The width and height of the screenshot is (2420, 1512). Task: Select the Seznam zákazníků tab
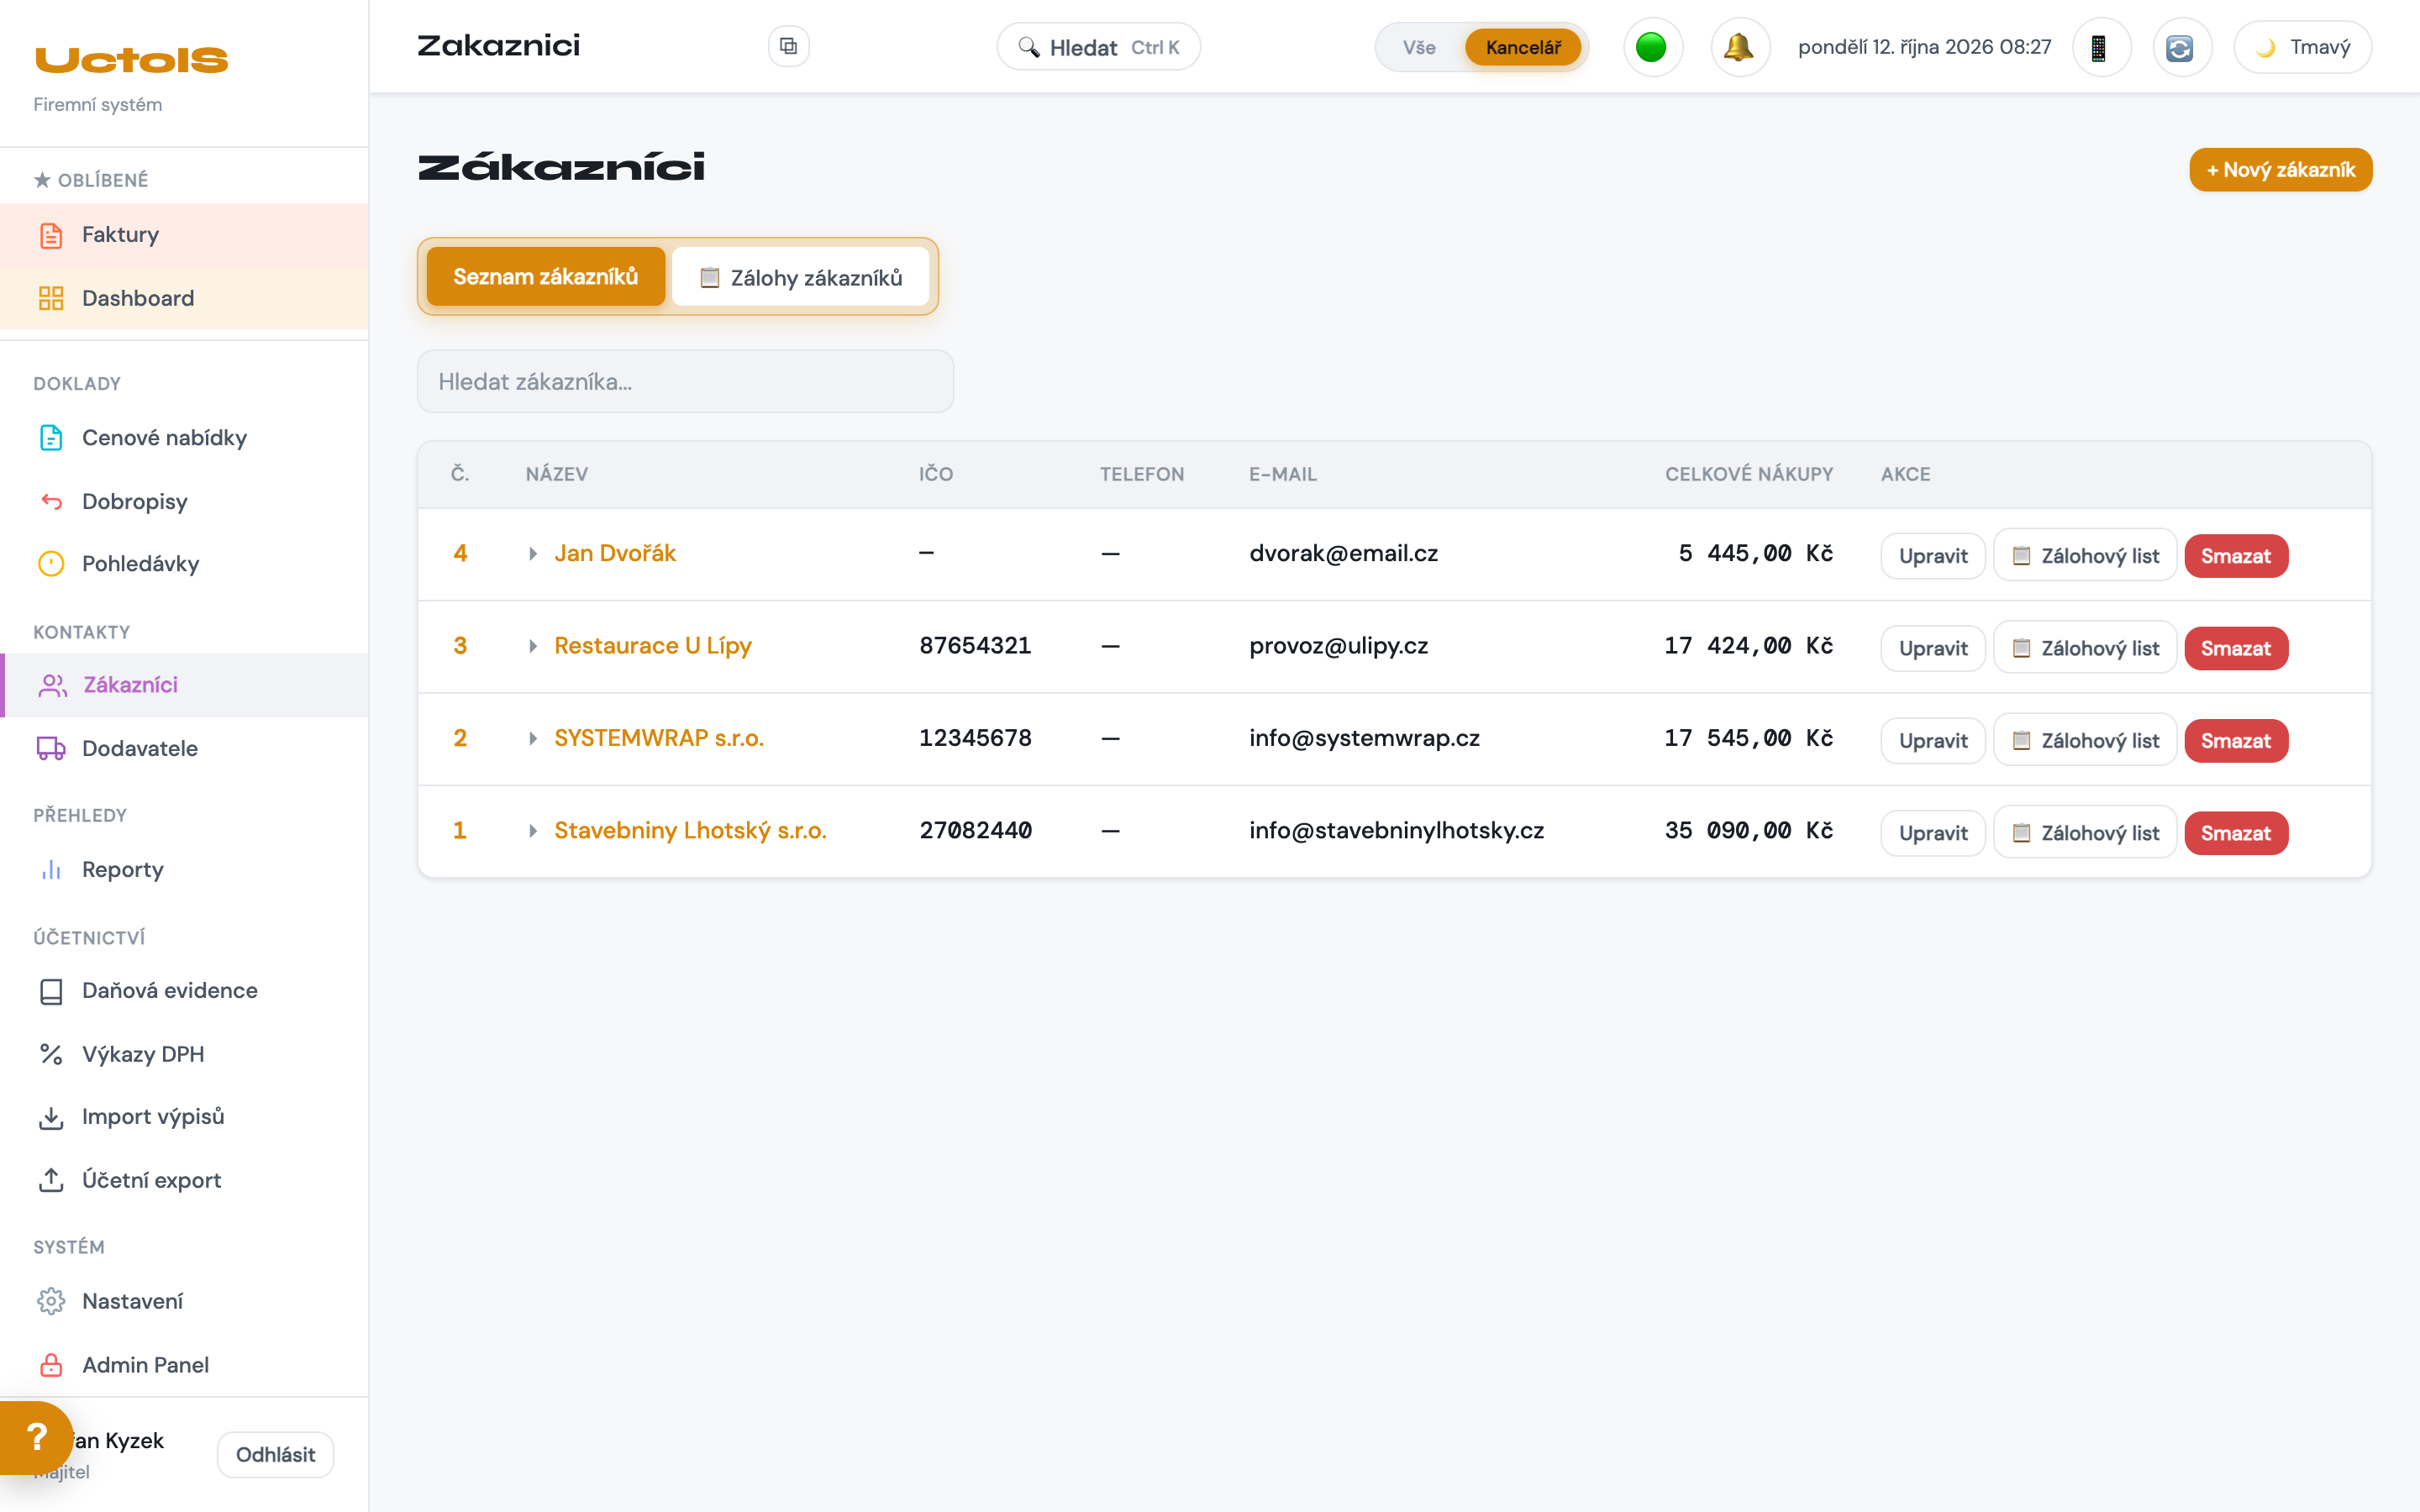546,276
